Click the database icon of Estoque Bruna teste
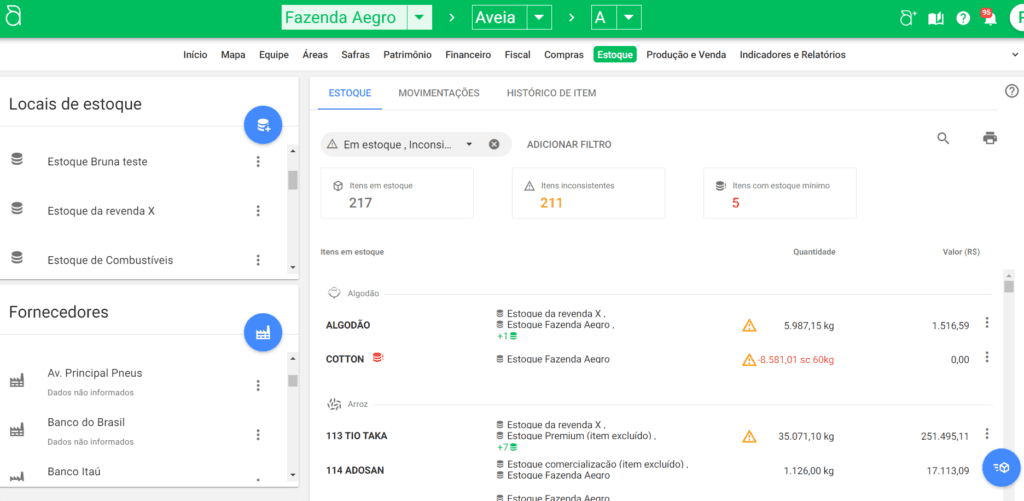Screen dimensions: 1024x501 (x=17, y=159)
